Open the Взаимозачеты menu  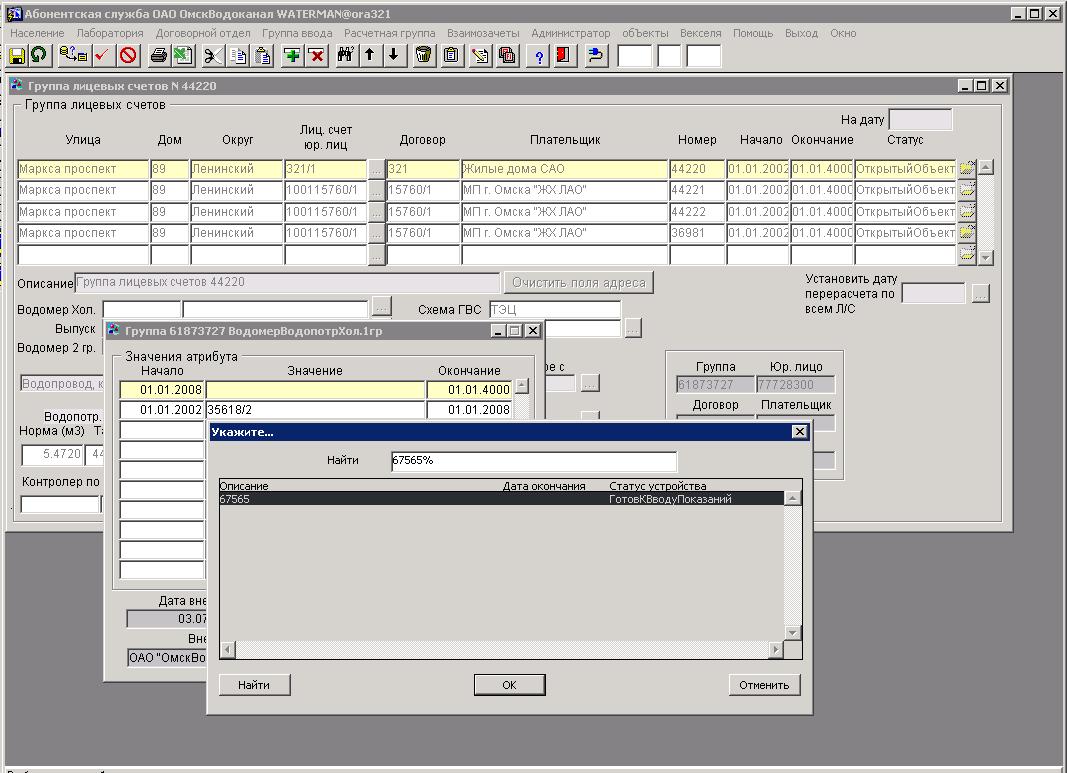pos(483,33)
